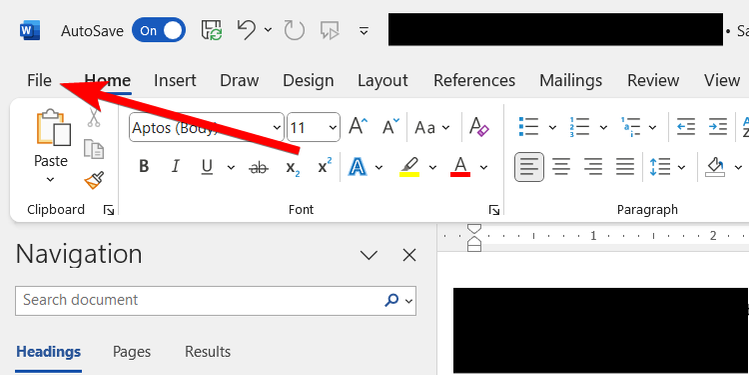Click the Numbering list icon
Screen dimensions: 749x375
tap(579, 127)
